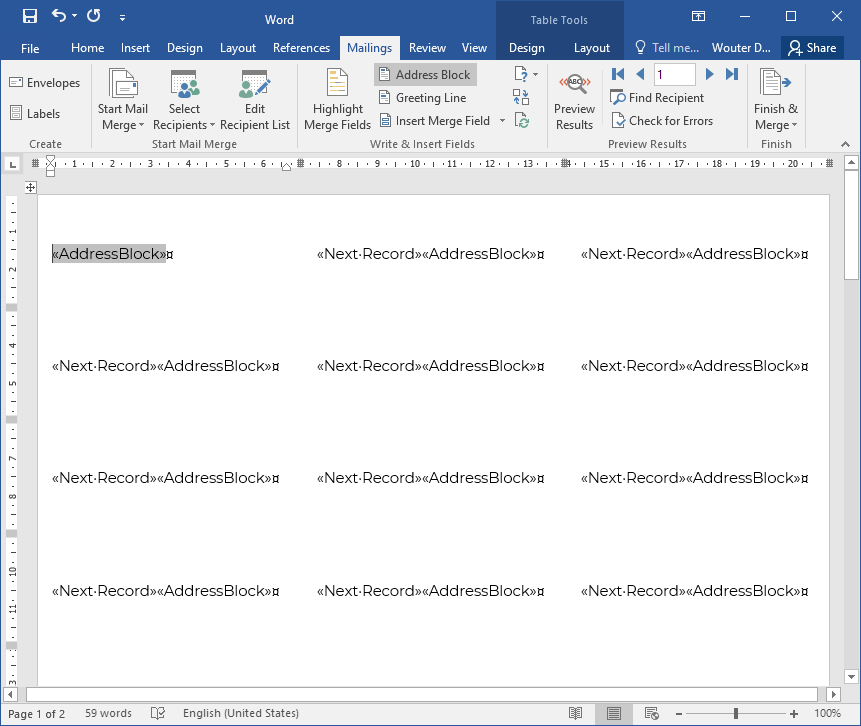Click the zoom slider handle

736,713
